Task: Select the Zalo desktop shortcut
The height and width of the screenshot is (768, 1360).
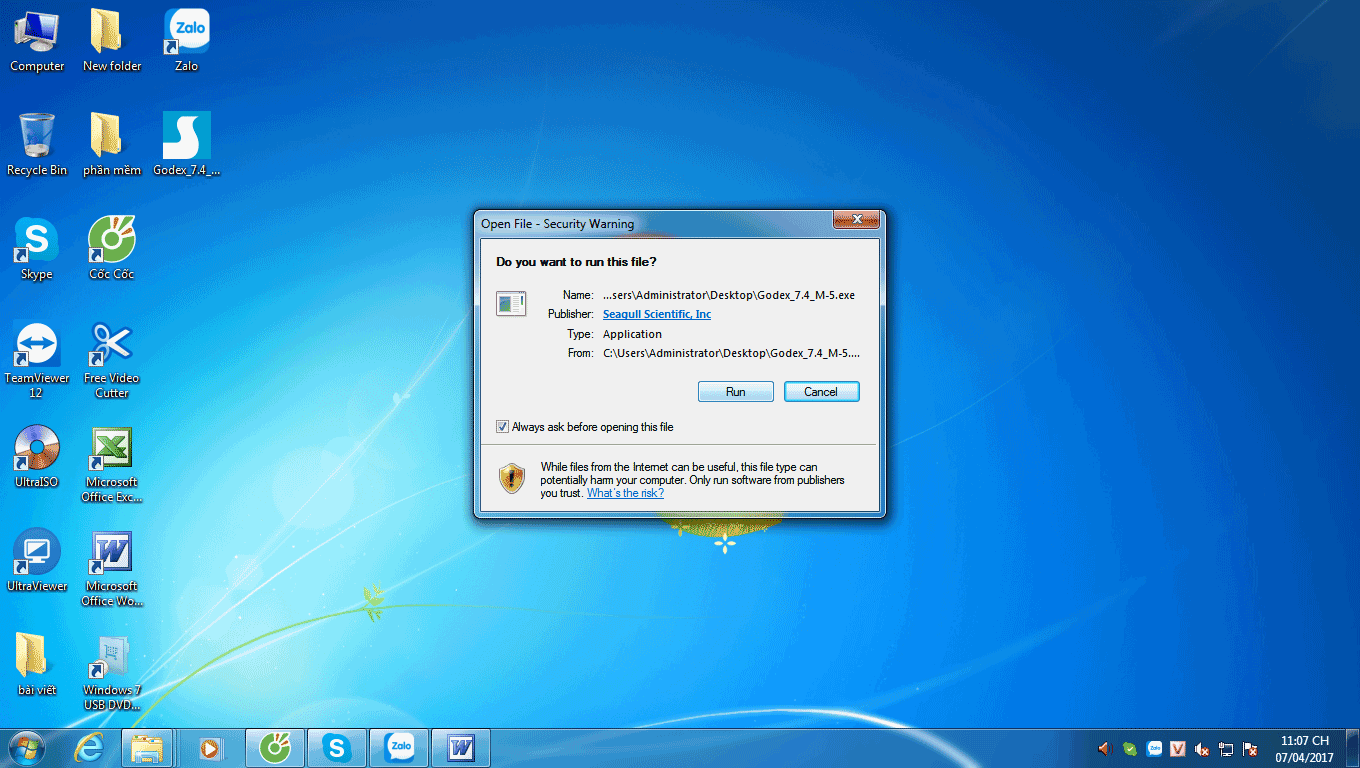Action: [186, 41]
